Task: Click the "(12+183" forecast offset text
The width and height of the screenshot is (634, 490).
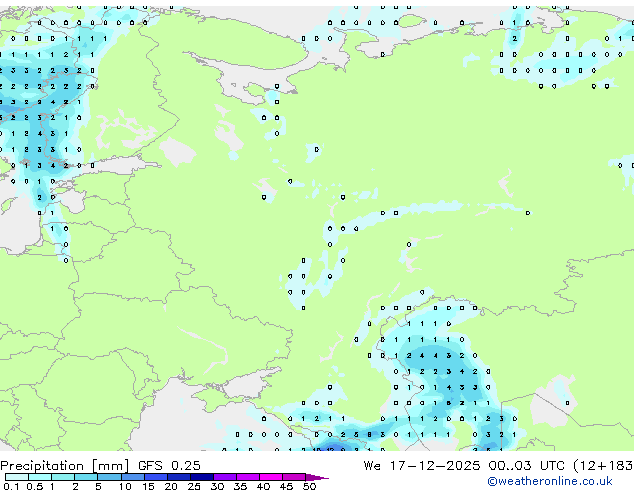Action: pyautogui.click(x=603, y=466)
